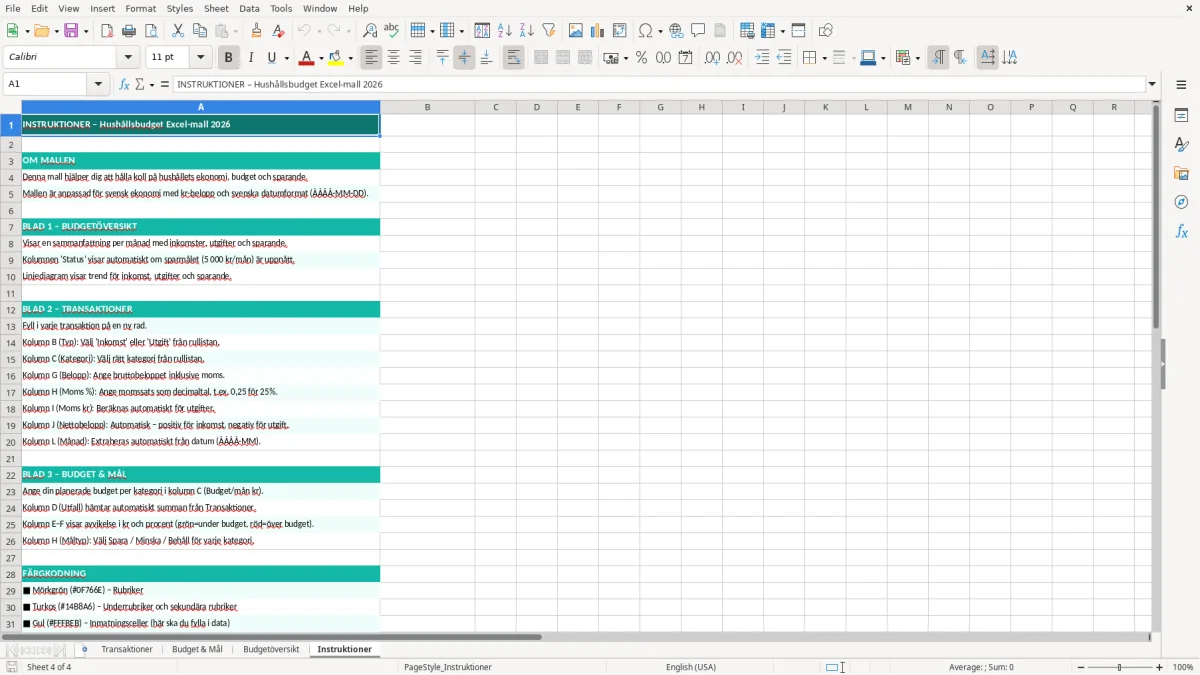
Task: Toggle Italic formatting
Action: coord(251,58)
